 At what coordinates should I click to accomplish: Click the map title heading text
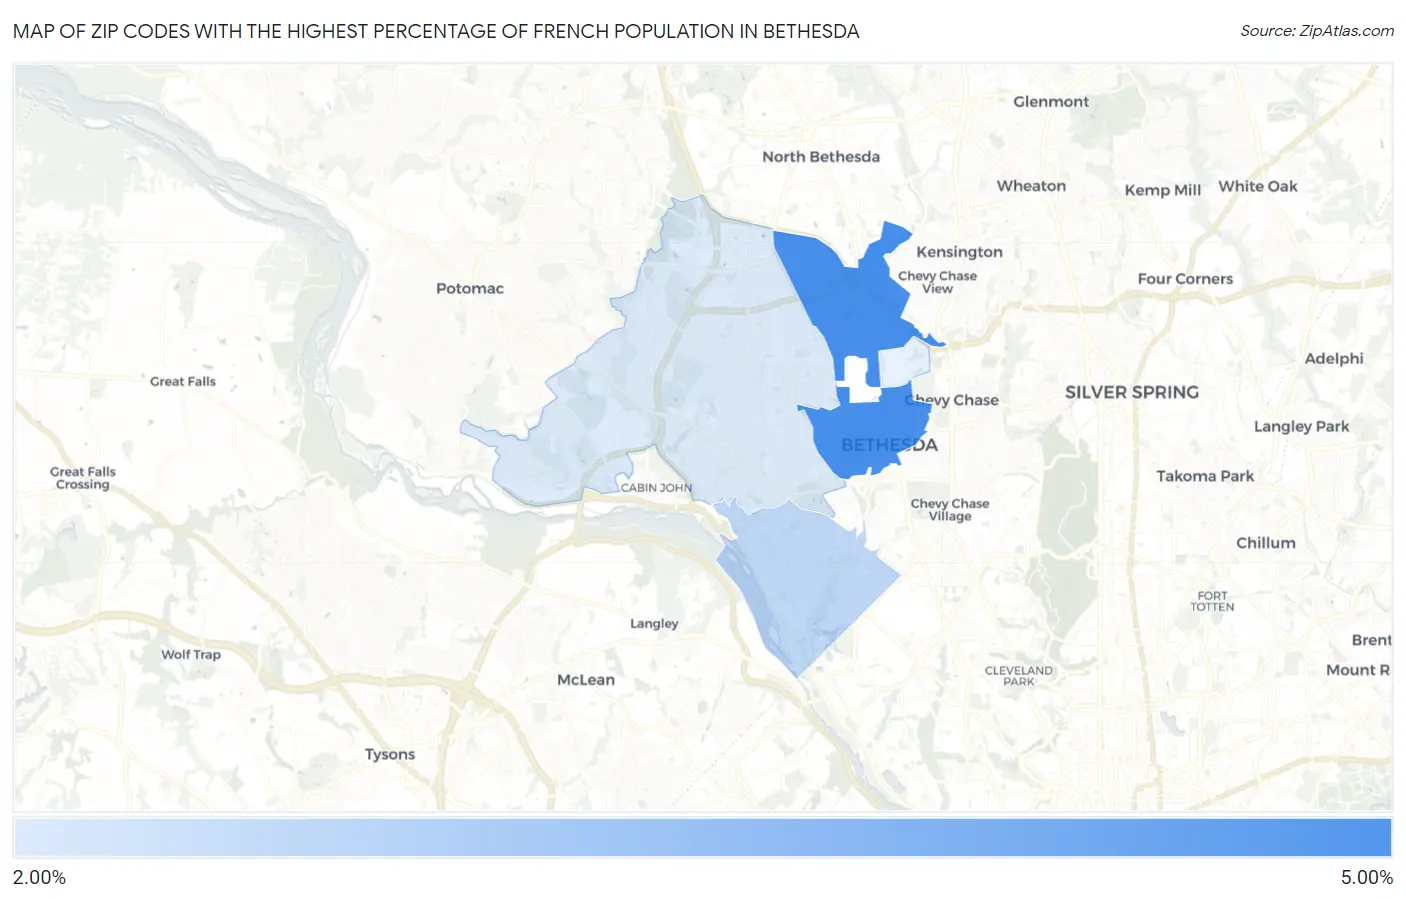point(436,31)
